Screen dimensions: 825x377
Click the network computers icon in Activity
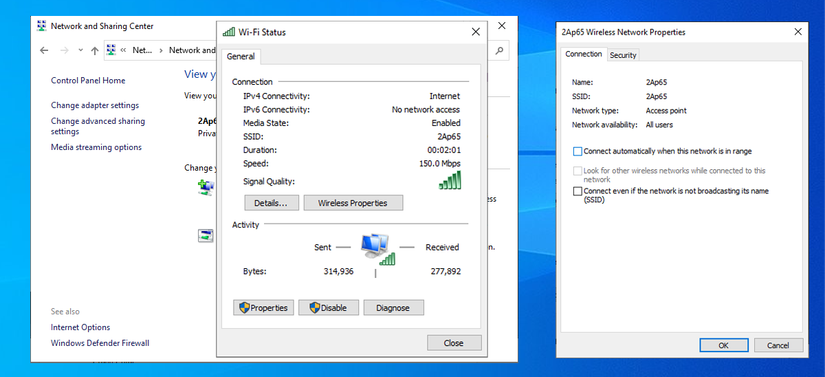click(x=377, y=249)
